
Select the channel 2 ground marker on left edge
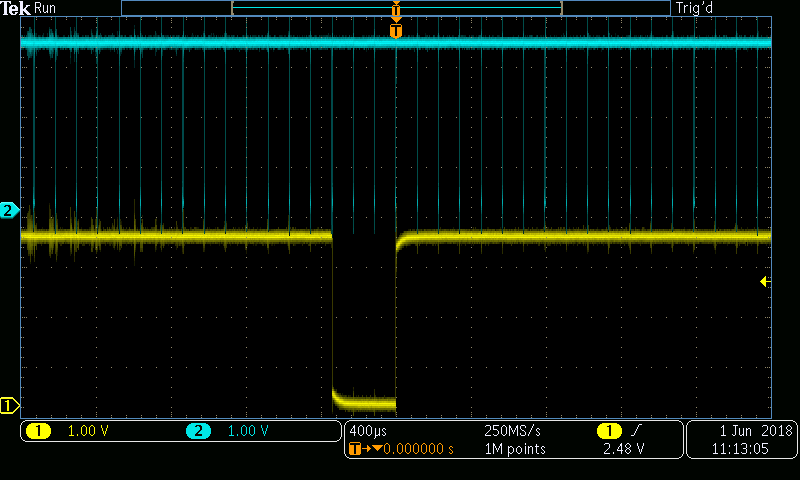[9, 210]
